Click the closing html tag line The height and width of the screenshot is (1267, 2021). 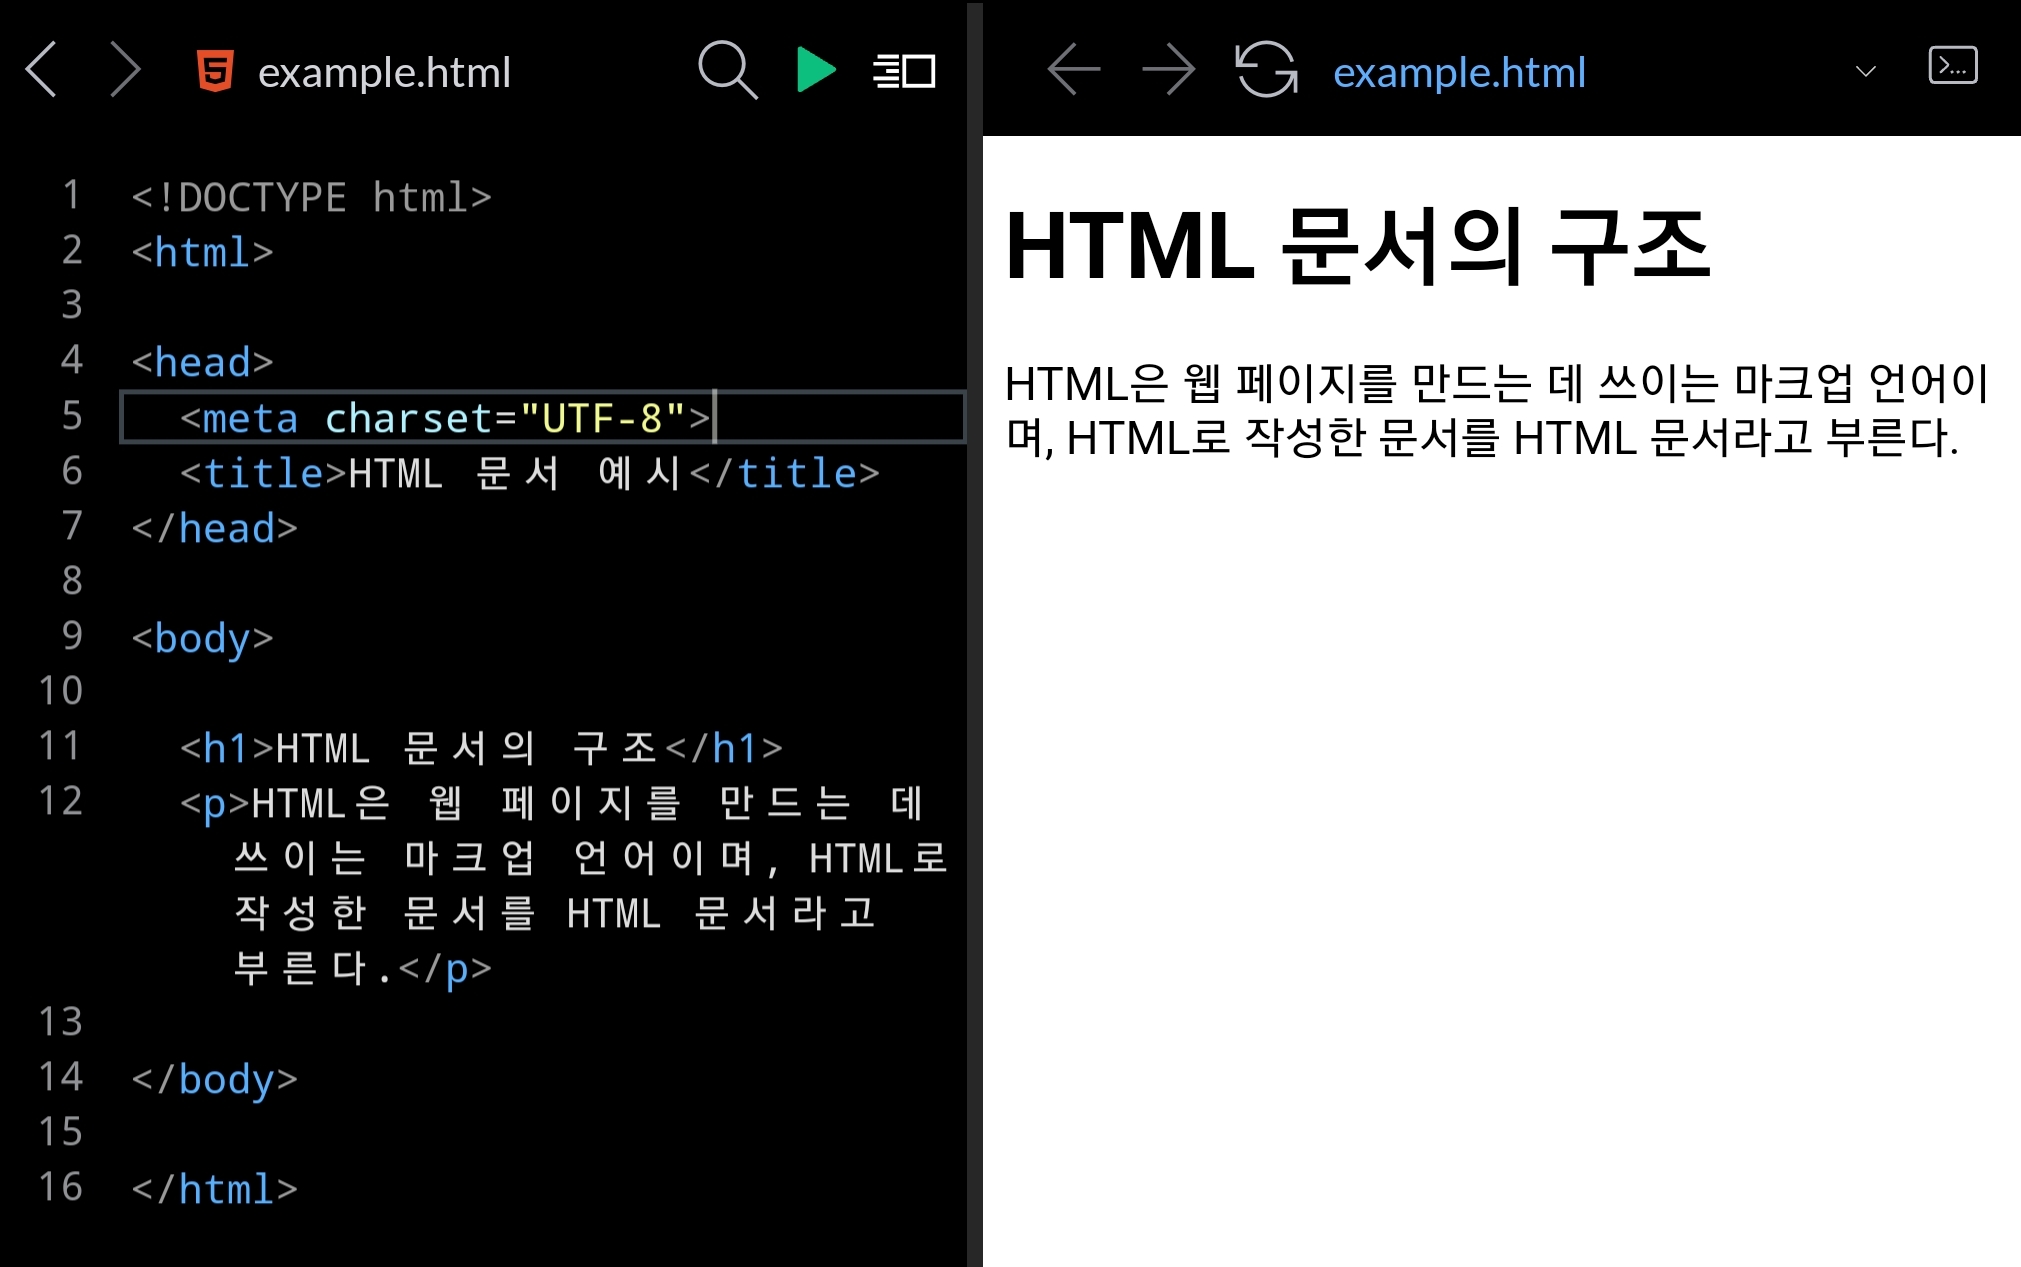pyautogui.click(x=214, y=1189)
